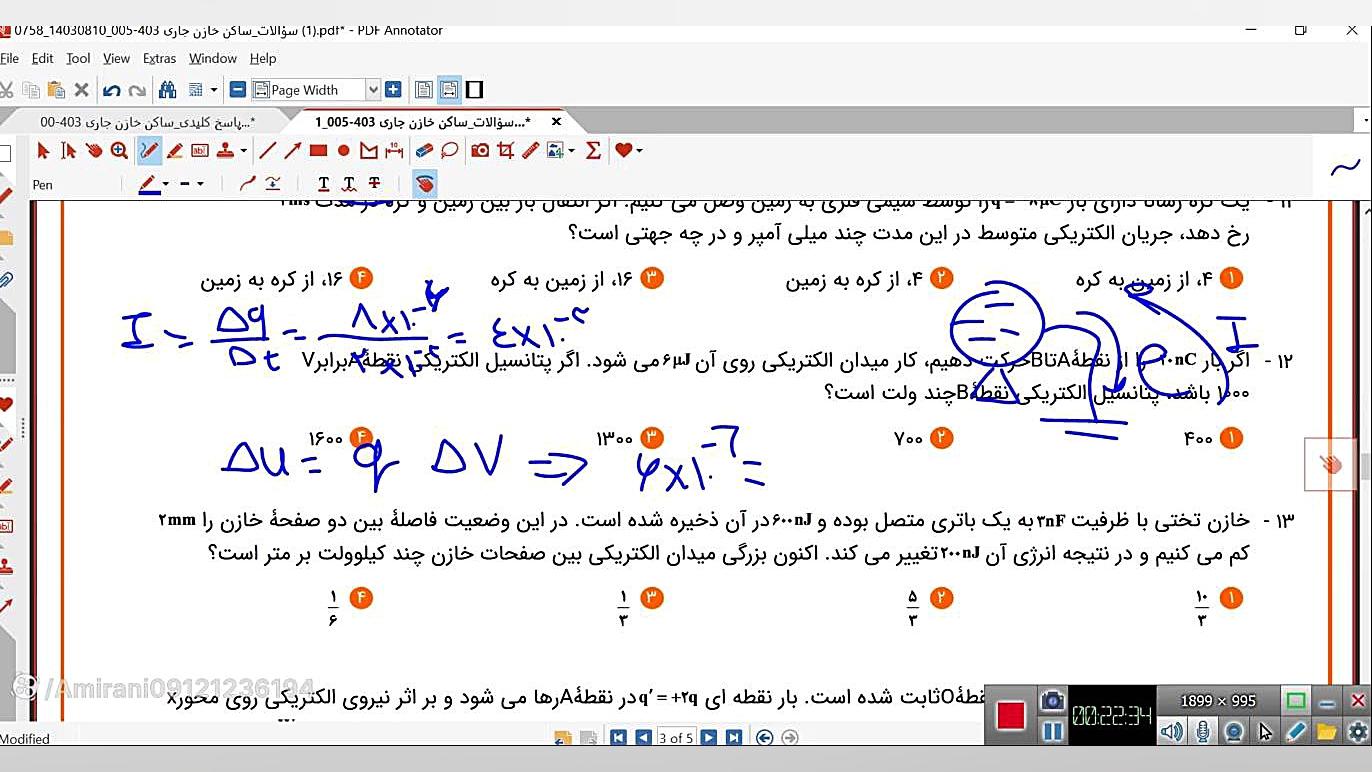Image resolution: width=1372 pixels, height=772 pixels.
Task: Choose the Marker highlighter tool
Action: [174, 151]
